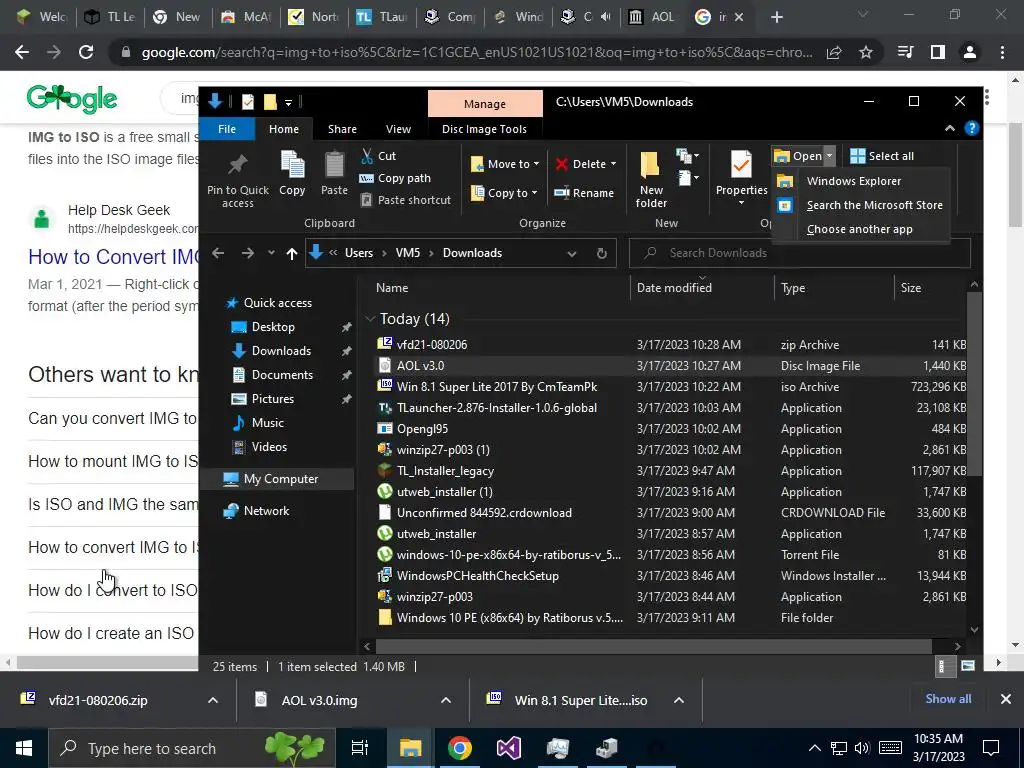Select WindowsPCHealthCheckSetup file

(x=477, y=575)
